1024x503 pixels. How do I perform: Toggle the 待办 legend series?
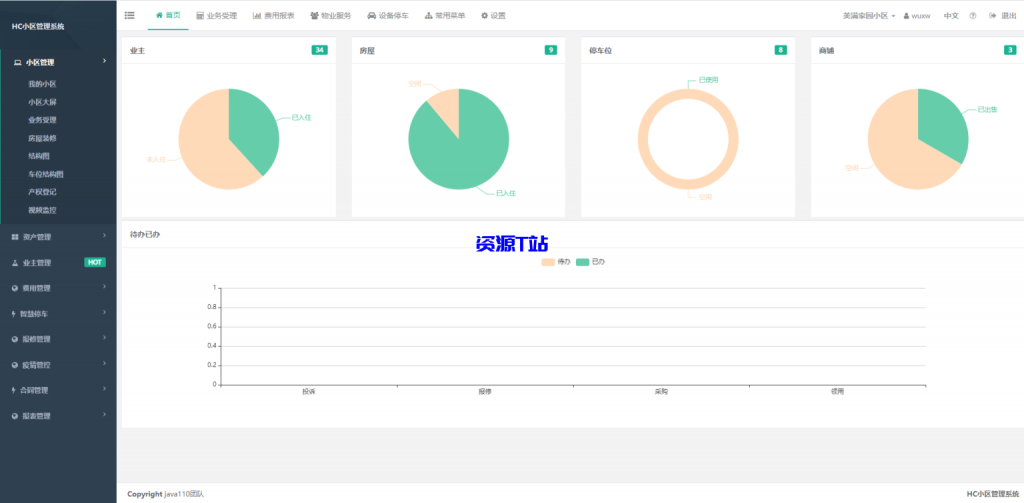555,262
